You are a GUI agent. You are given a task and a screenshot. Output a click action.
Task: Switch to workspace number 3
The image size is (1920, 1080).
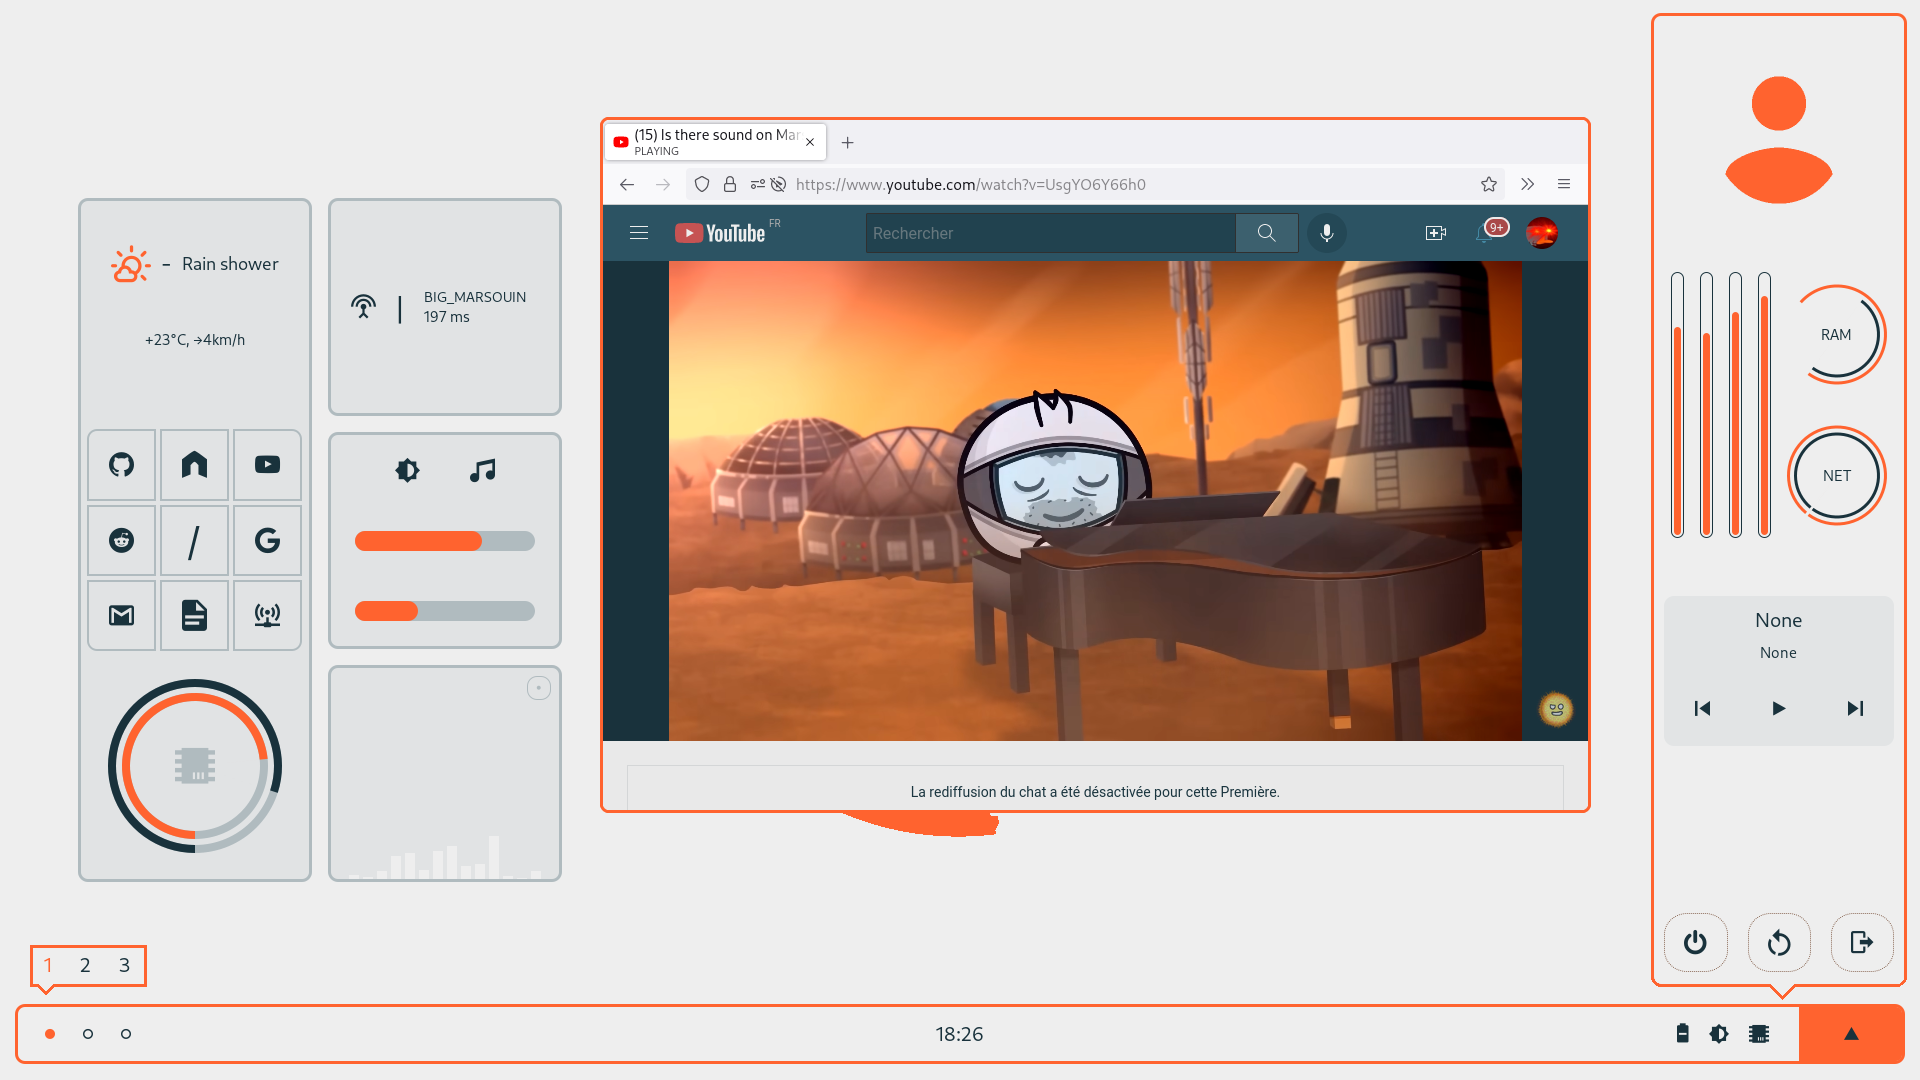click(x=124, y=965)
